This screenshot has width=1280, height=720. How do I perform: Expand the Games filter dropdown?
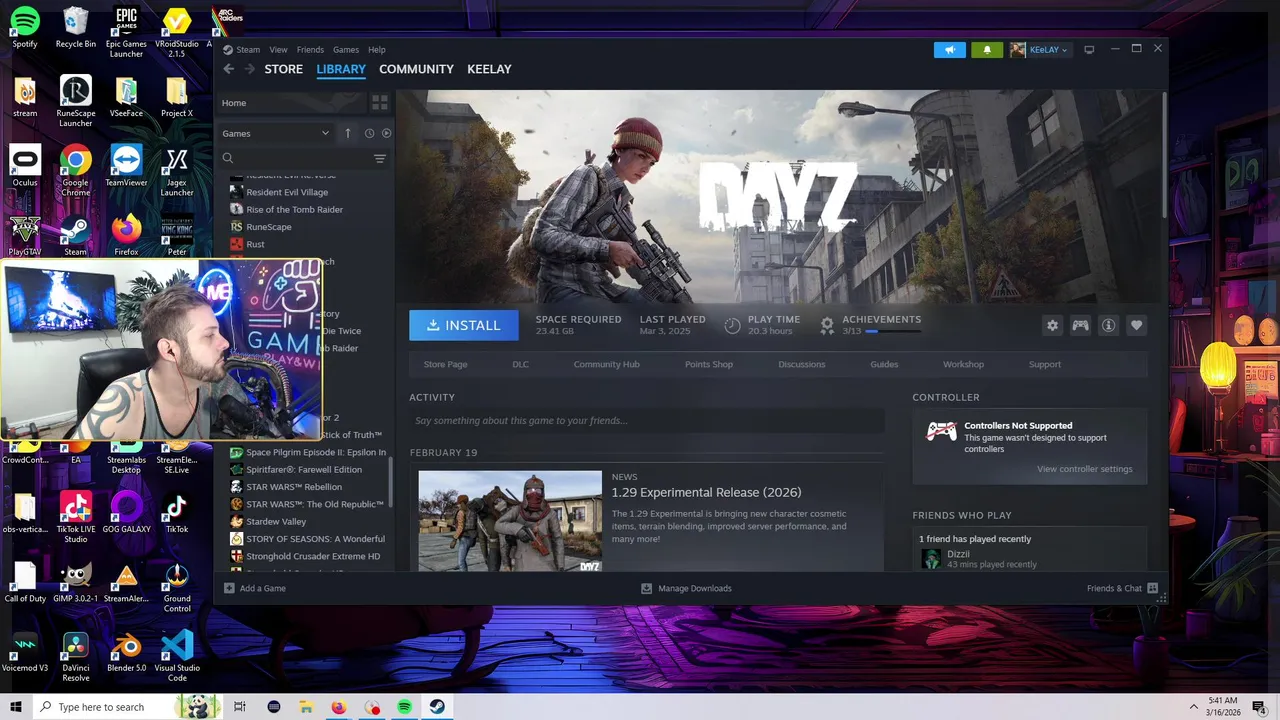point(276,133)
